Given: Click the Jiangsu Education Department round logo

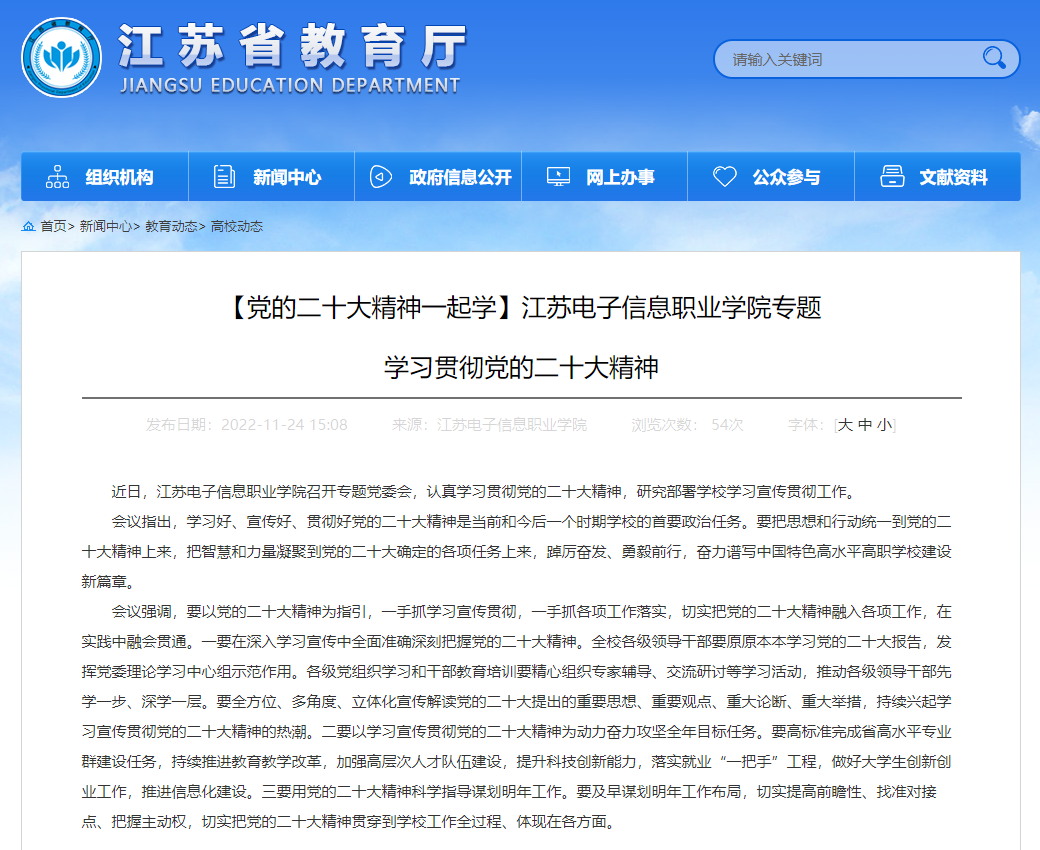Looking at the screenshot, I should [62, 57].
